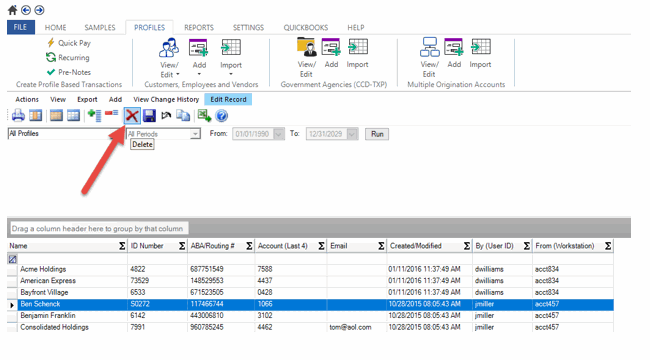Switch to the REPORTS tab

point(199,27)
